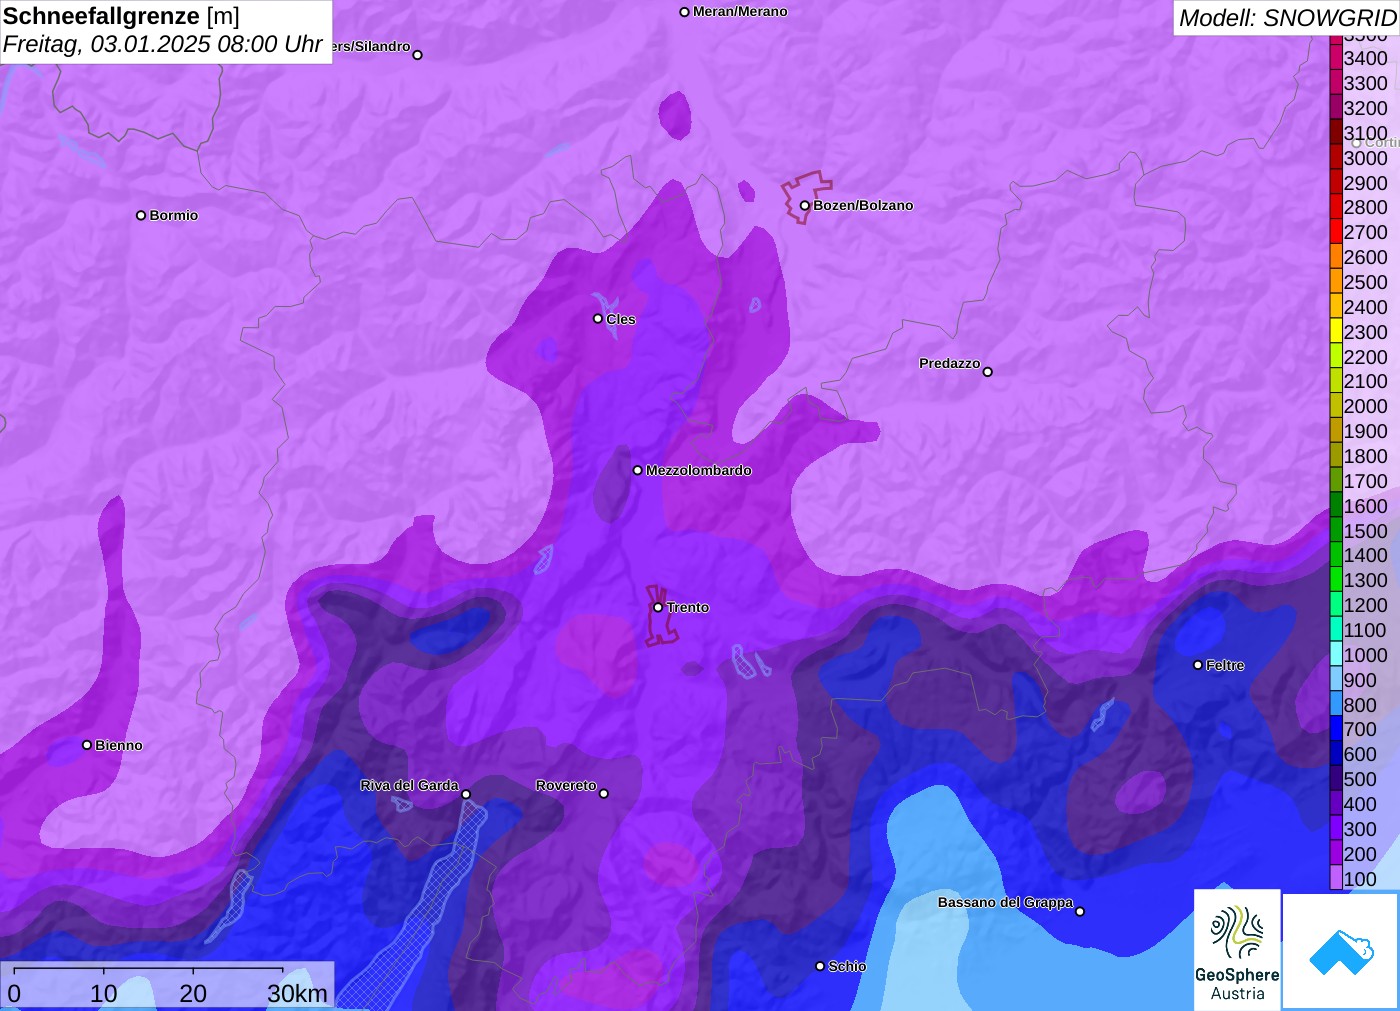Click the Modell: SNOWGRID label
Screen dimensions: 1400x1011
pos(1287,18)
